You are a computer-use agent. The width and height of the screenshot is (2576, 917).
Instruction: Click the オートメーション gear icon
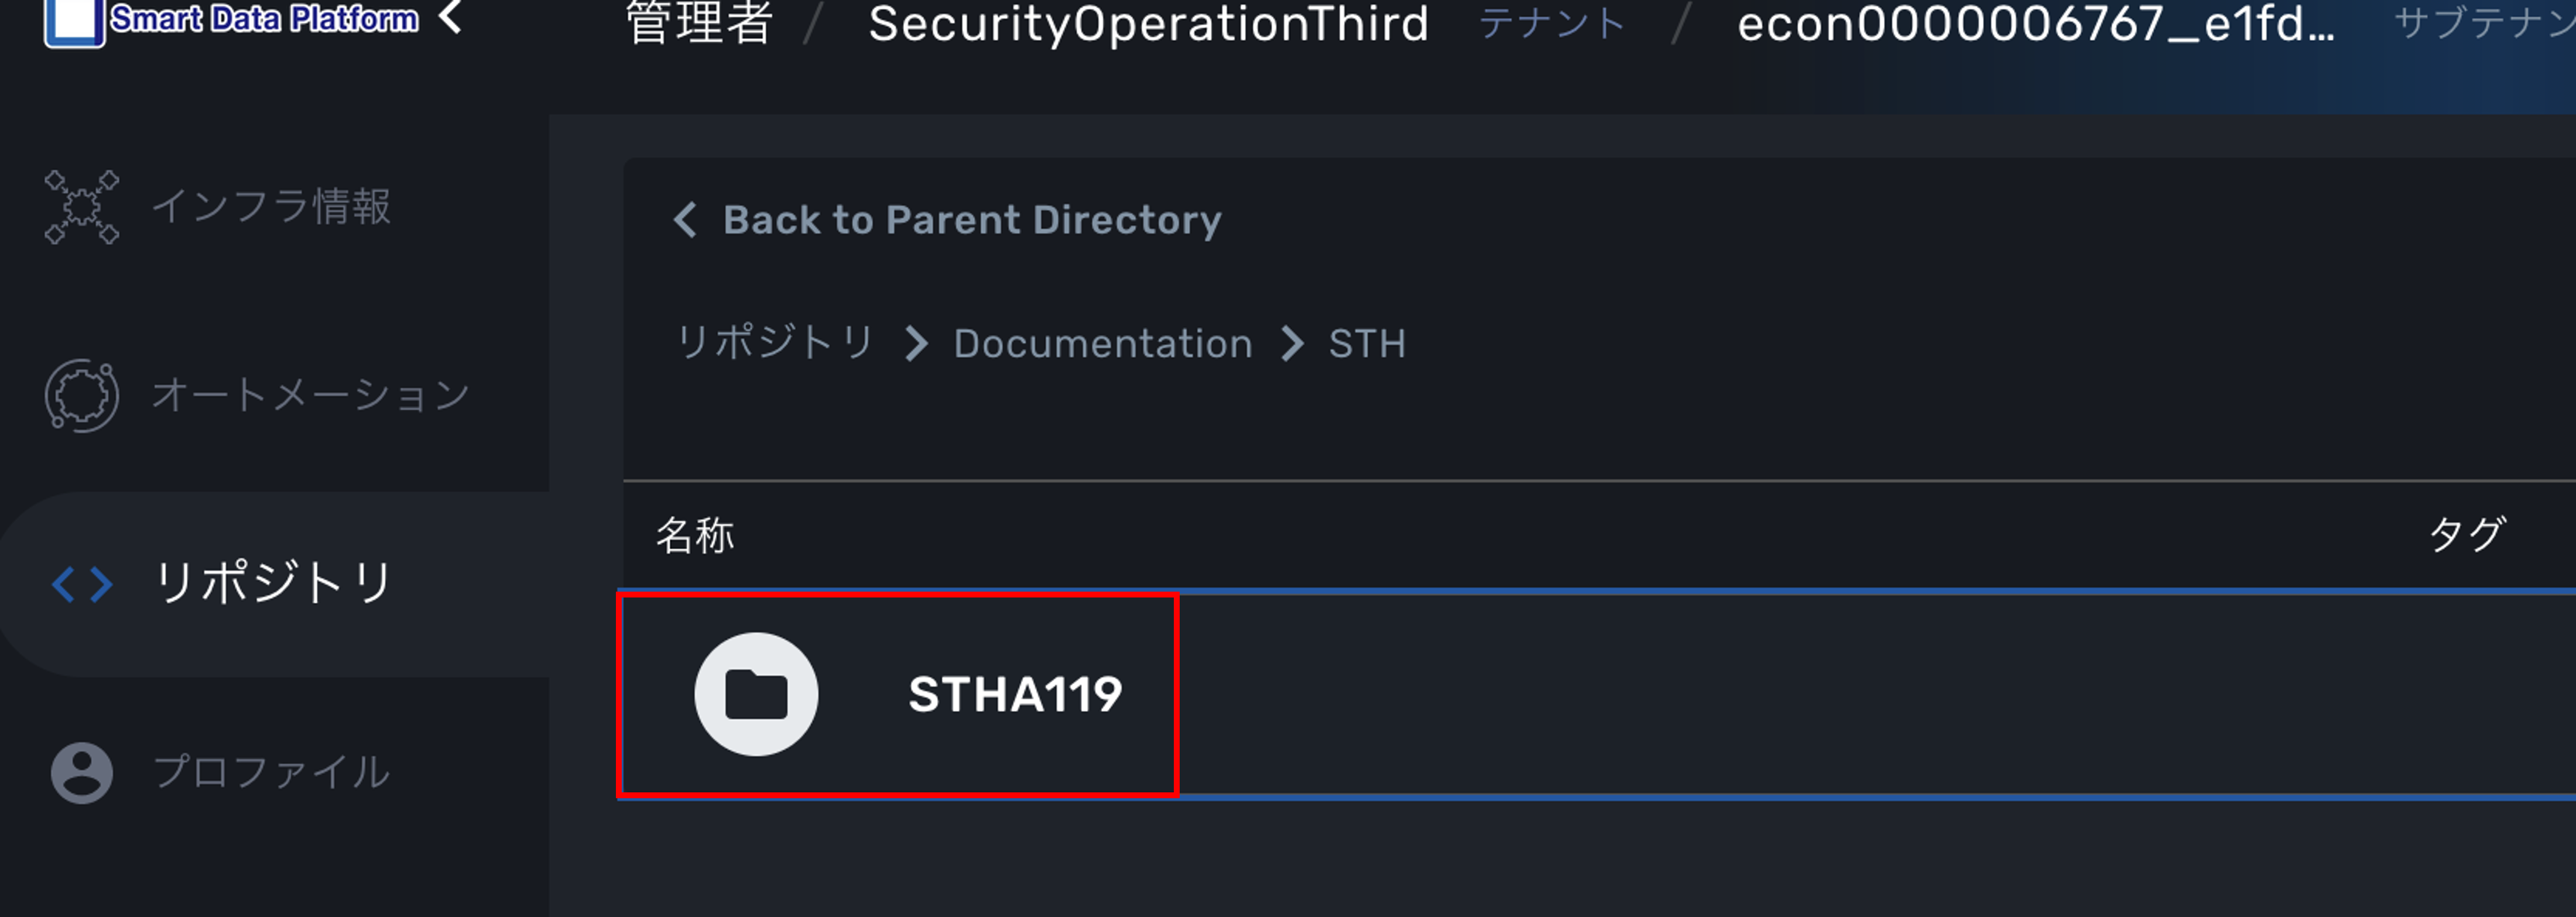coord(82,395)
